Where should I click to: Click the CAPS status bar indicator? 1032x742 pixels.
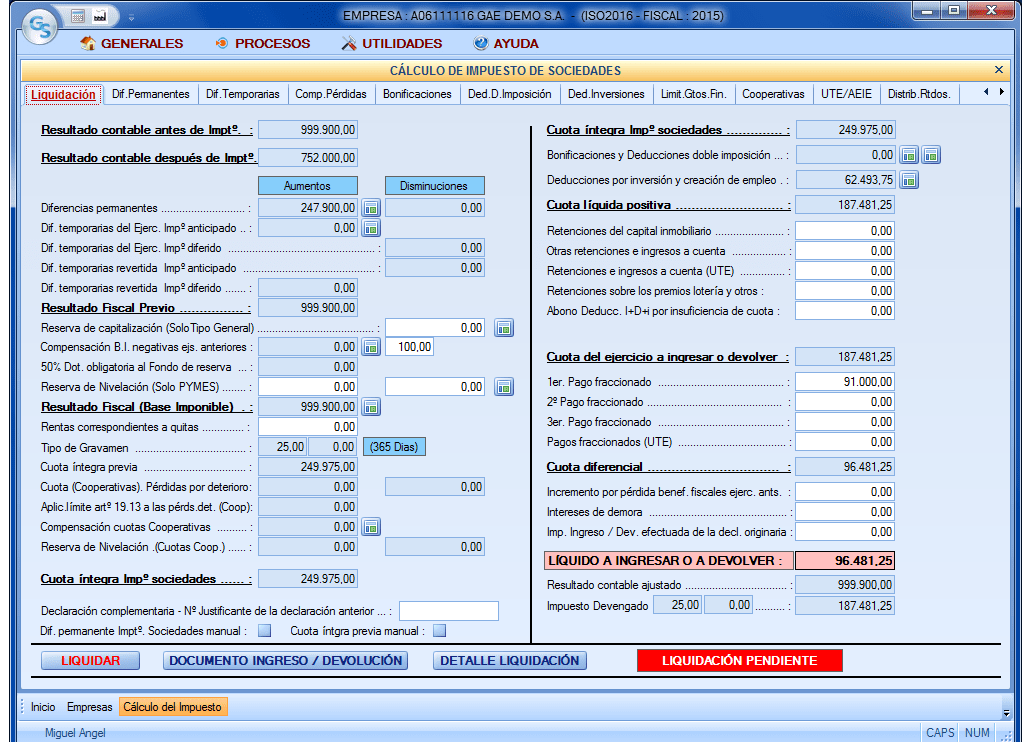940,733
